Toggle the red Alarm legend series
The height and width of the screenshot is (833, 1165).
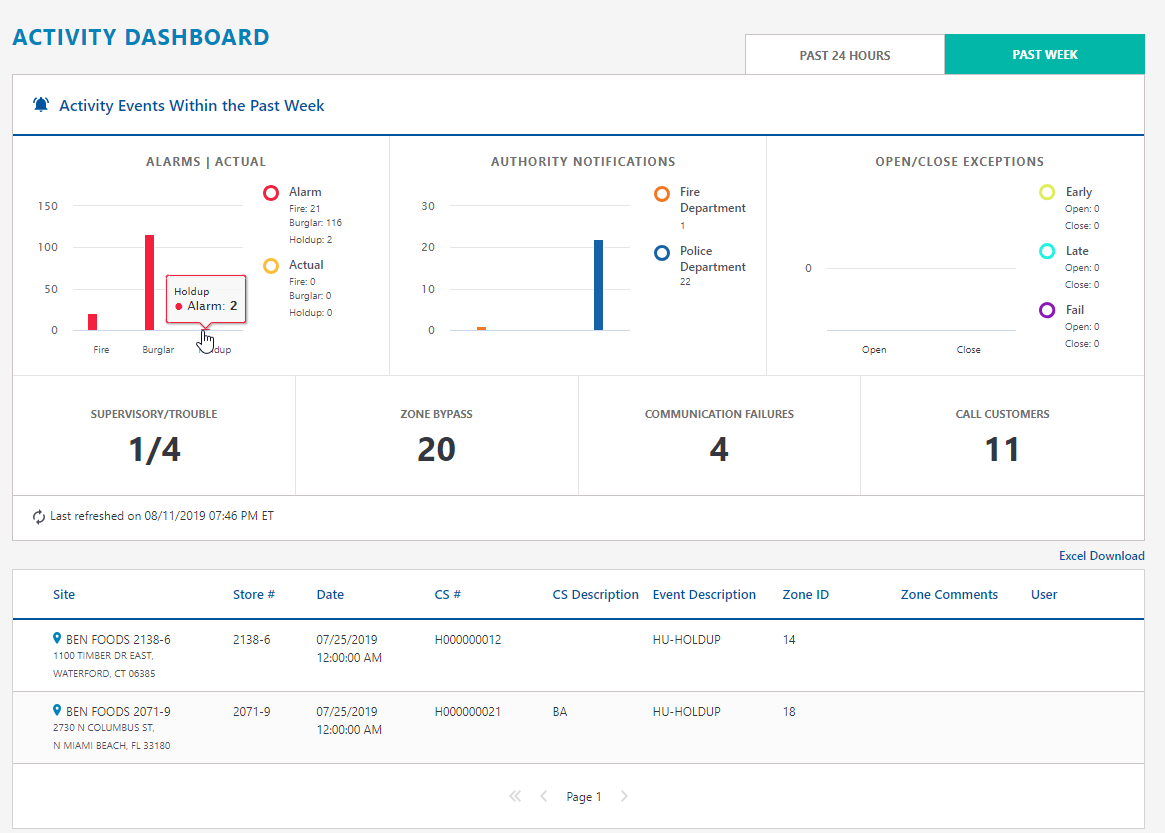(271, 193)
